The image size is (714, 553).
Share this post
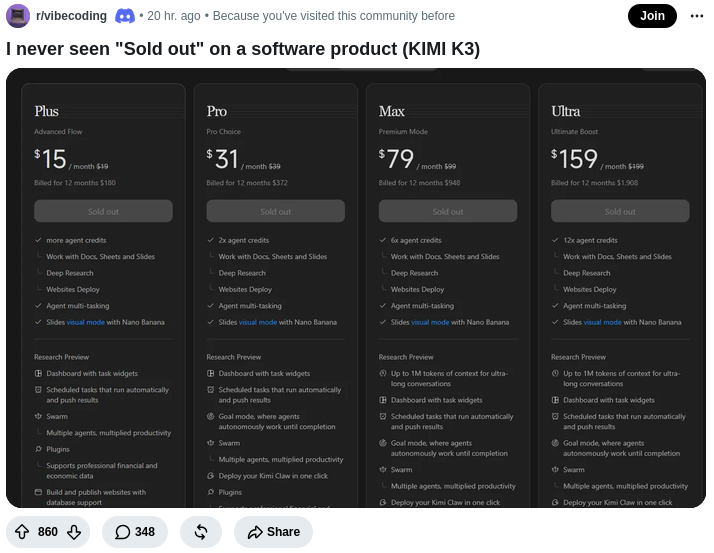273,532
